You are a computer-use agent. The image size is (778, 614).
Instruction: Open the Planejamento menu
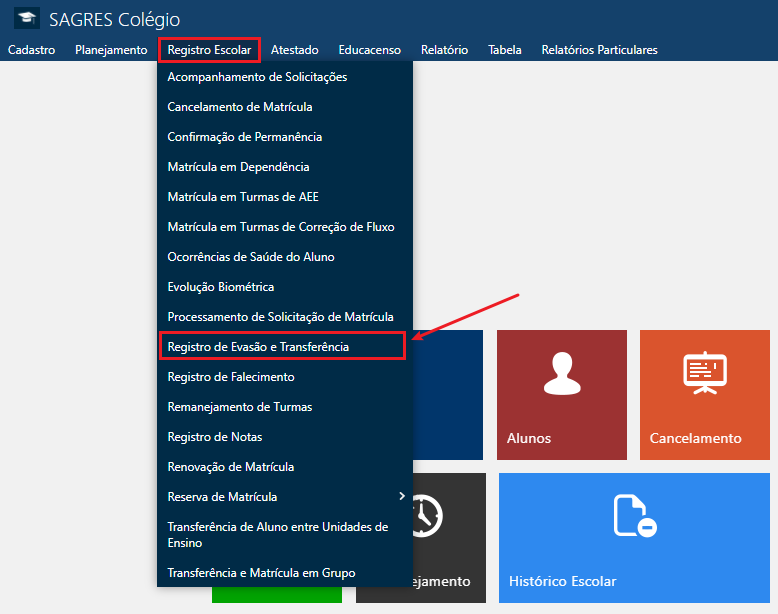point(111,50)
